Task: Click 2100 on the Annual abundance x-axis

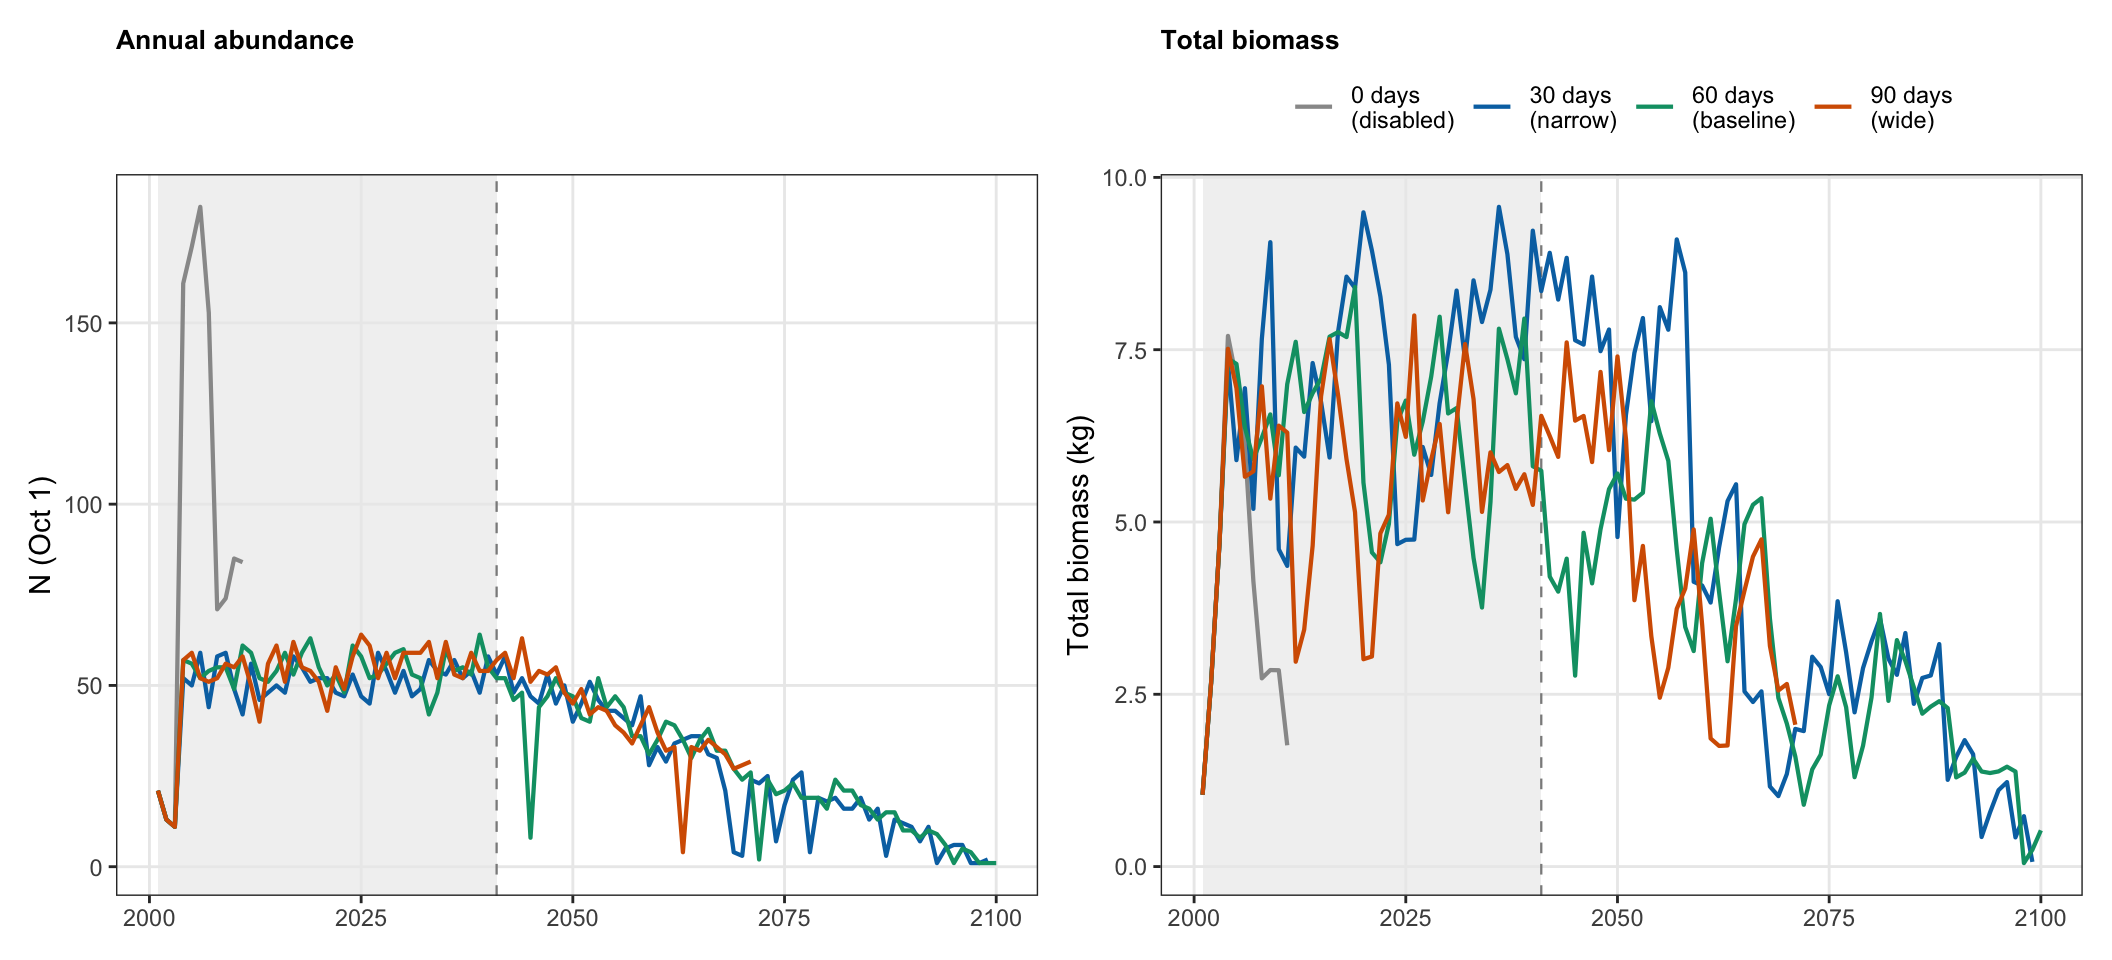Action: [x=996, y=918]
